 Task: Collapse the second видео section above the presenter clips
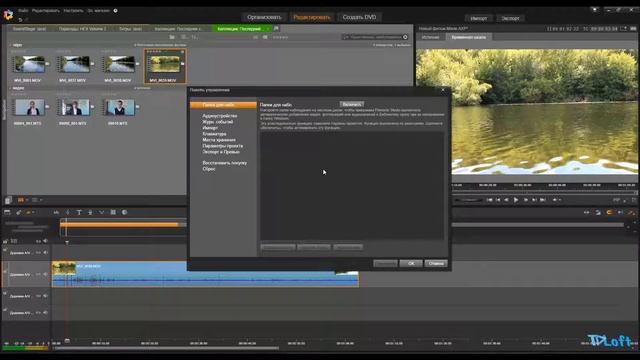(x=11, y=88)
